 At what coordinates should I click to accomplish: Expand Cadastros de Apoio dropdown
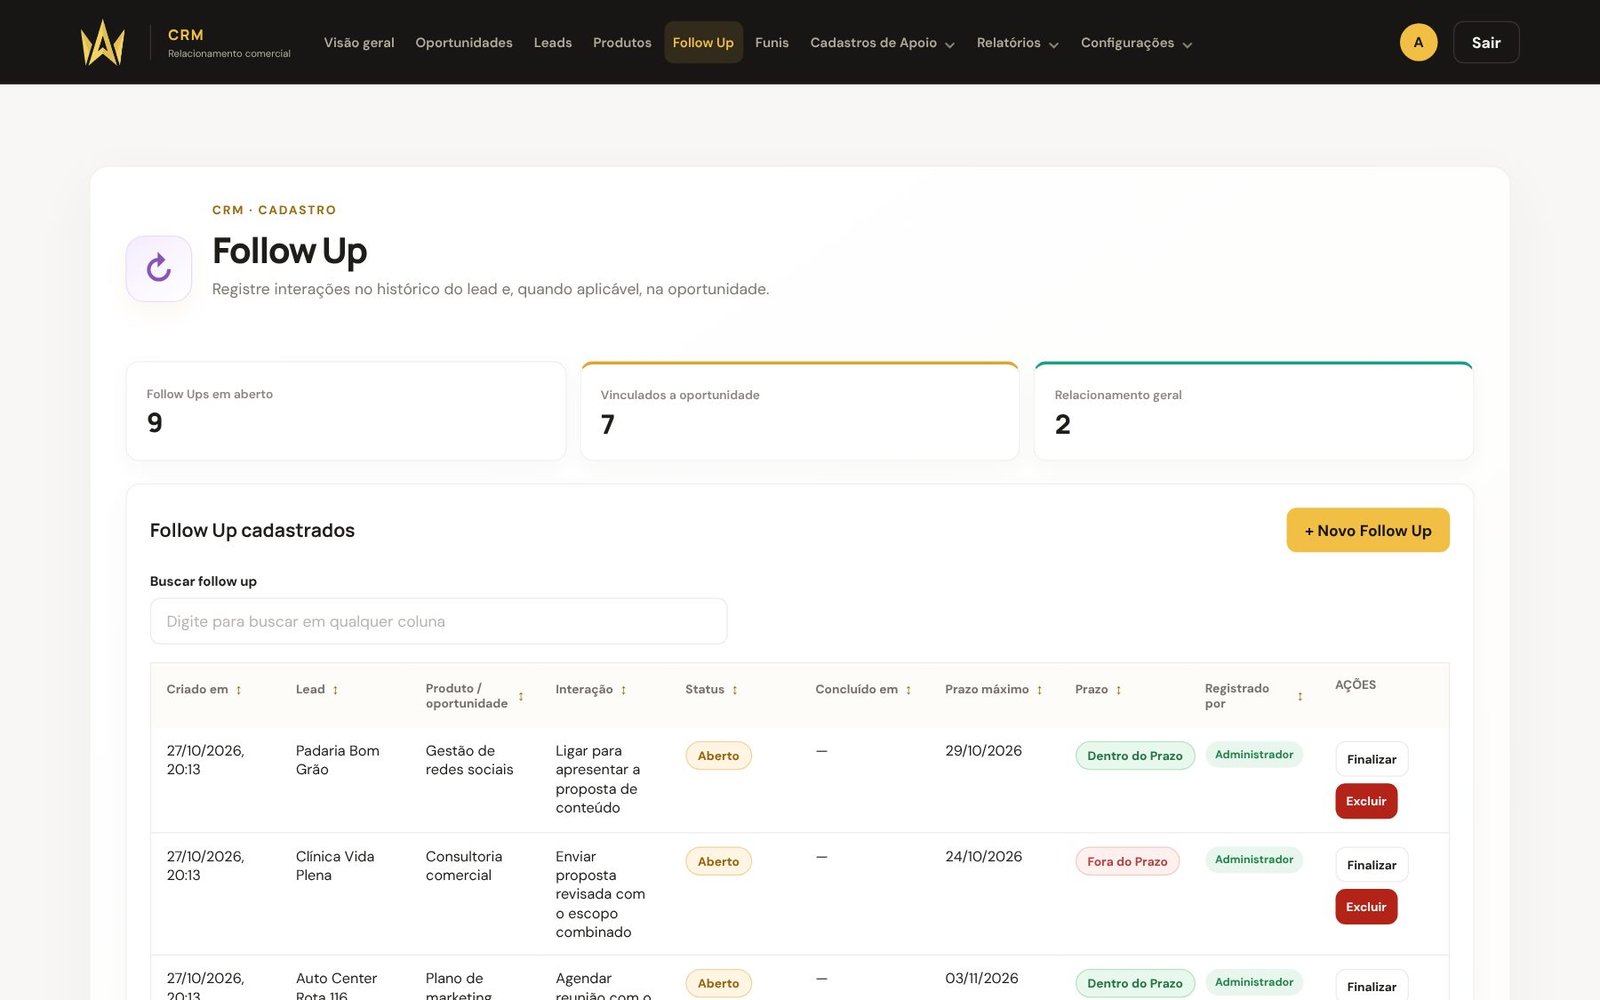pos(882,43)
